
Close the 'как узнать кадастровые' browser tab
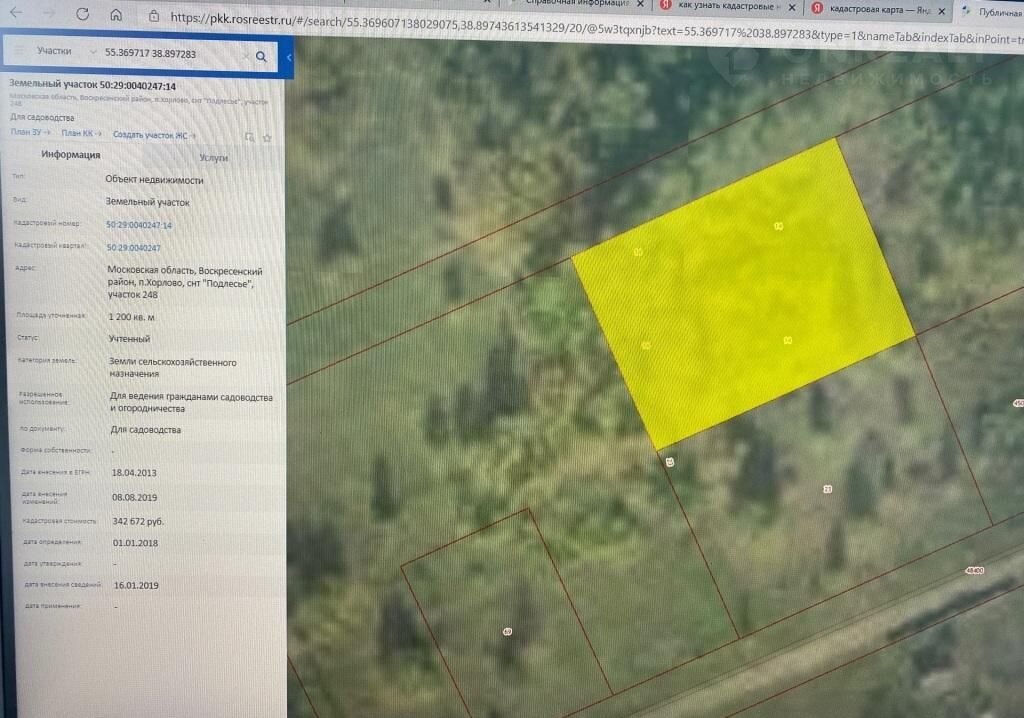[x=789, y=6]
